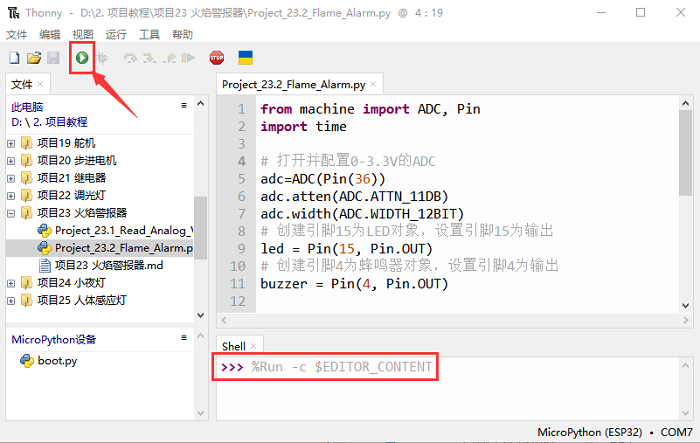Screen dimensions: 700x443
Task: Click the Step over debug icon
Action: tap(129, 58)
